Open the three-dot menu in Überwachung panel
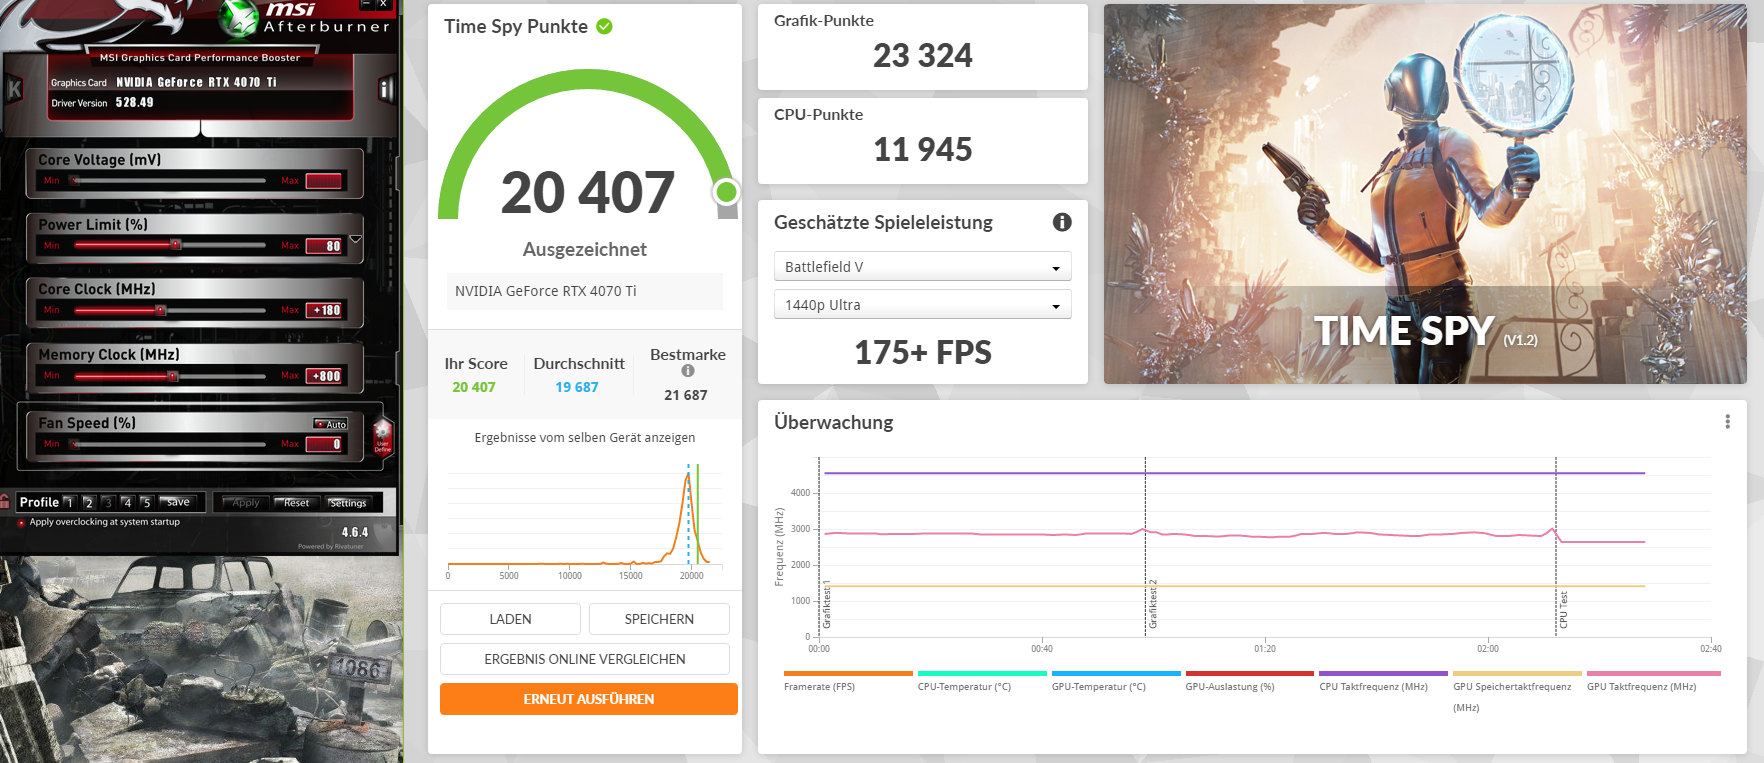 click(x=1727, y=422)
